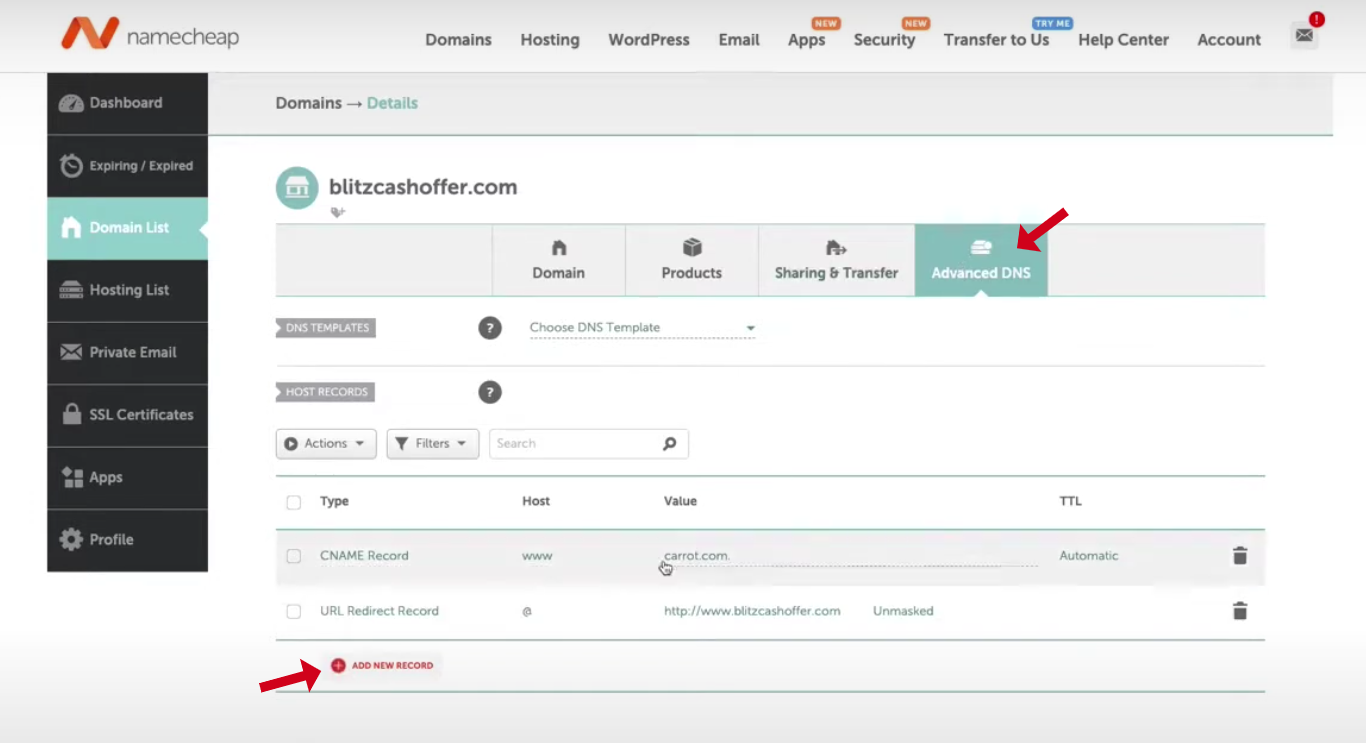The height and width of the screenshot is (743, 1366).
Task: Switch to the Sharing & Transfer tab
Action: tap(837, 260)
